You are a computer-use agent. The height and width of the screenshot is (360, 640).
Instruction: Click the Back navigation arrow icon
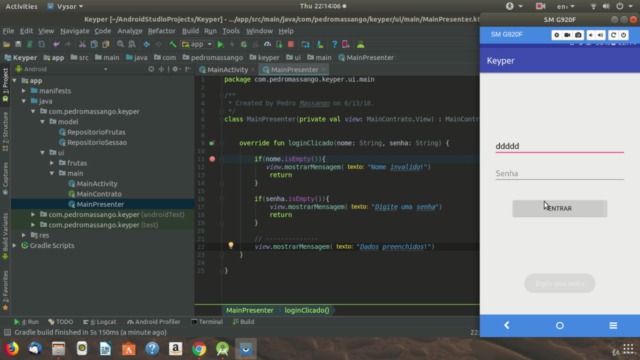click(147, 44)
